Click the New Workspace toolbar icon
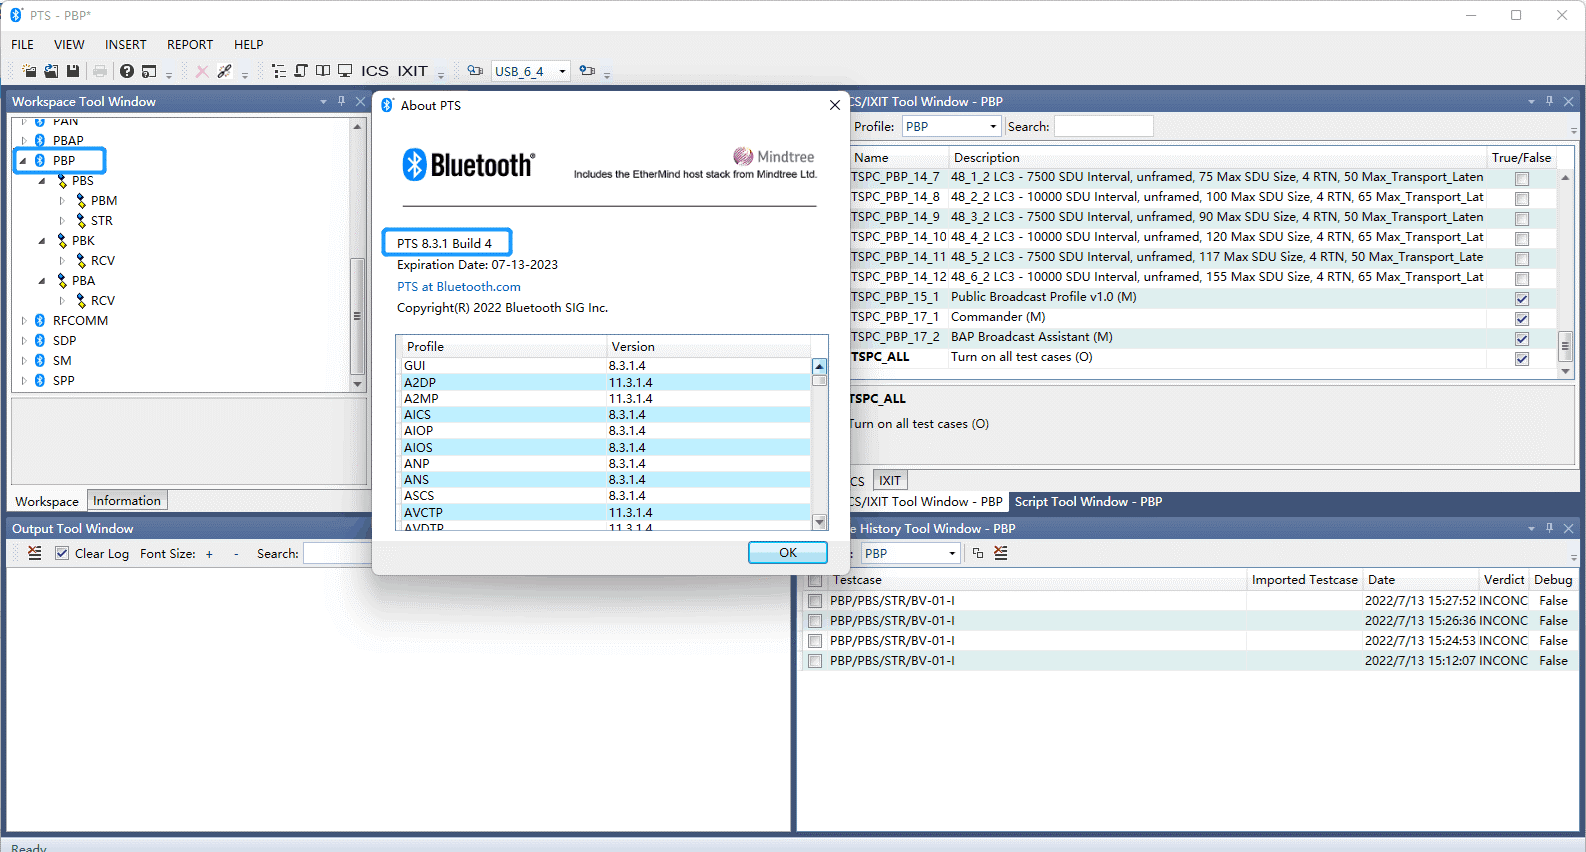 (x=29, y=71)
